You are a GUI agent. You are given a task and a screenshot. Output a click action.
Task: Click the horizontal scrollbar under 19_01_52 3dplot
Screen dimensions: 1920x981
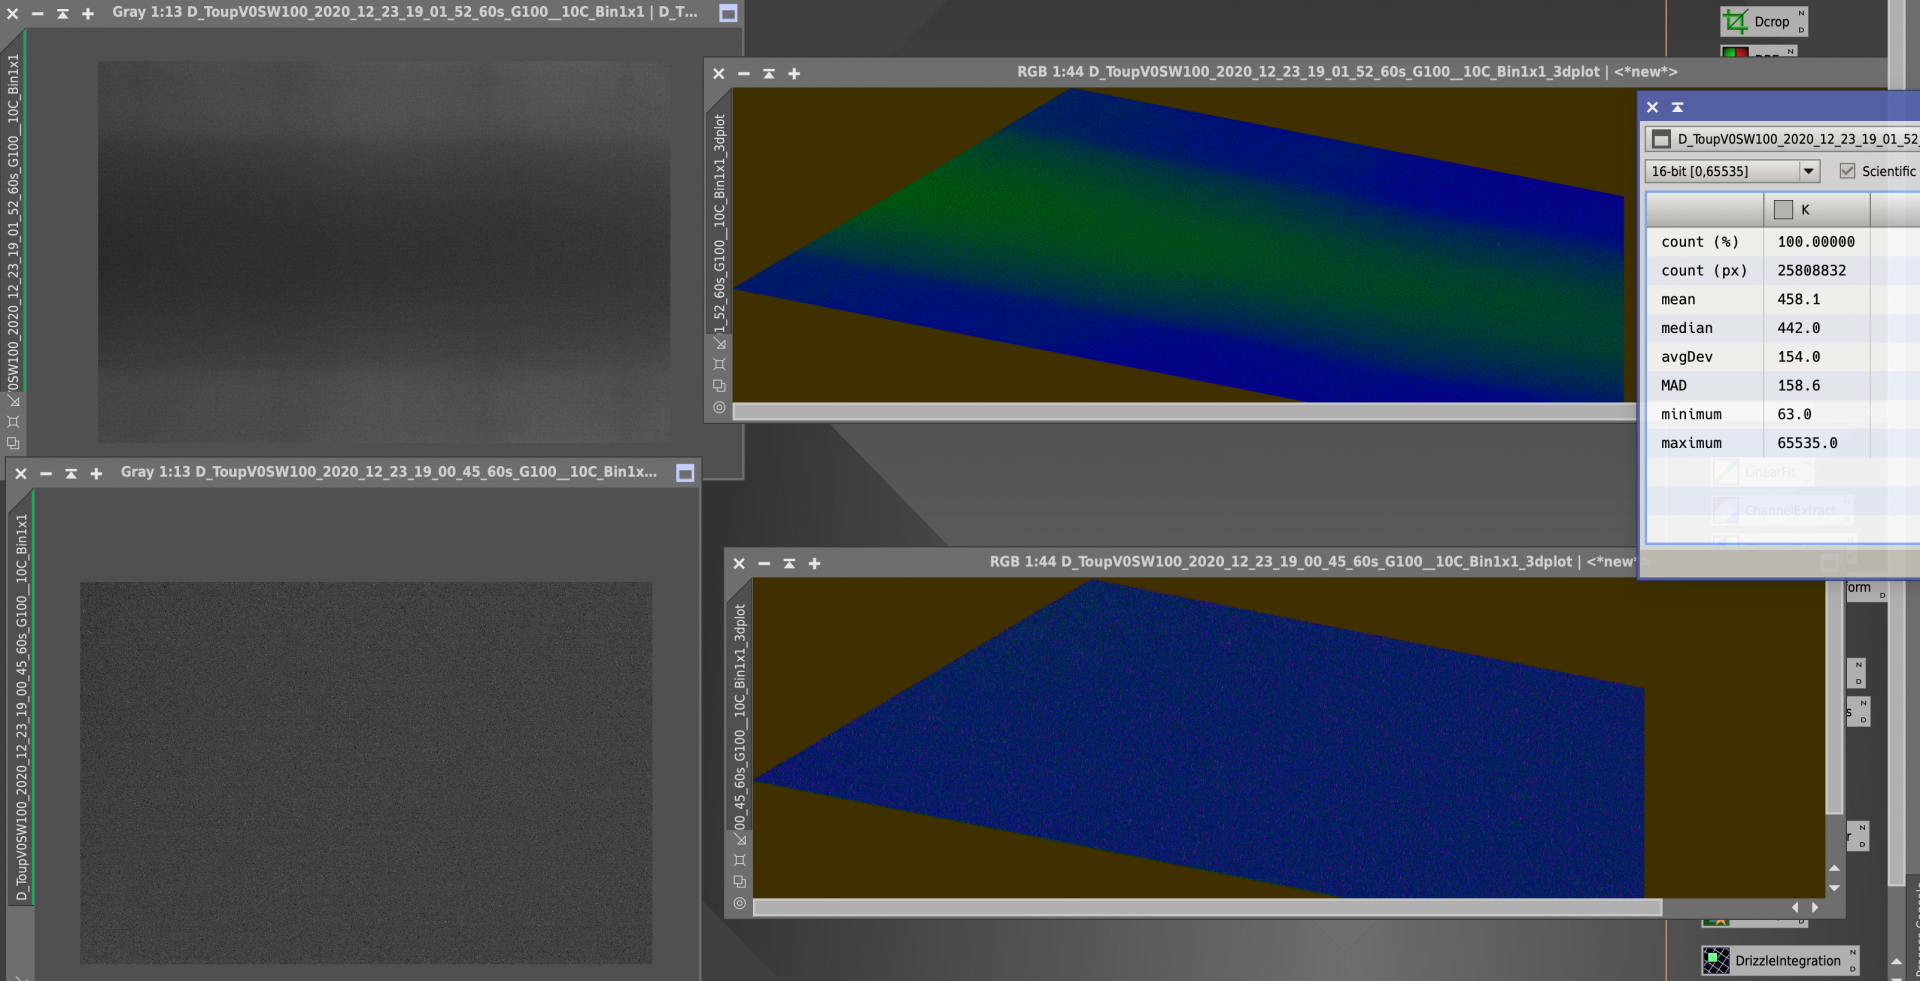click(x=1184, y=411)
